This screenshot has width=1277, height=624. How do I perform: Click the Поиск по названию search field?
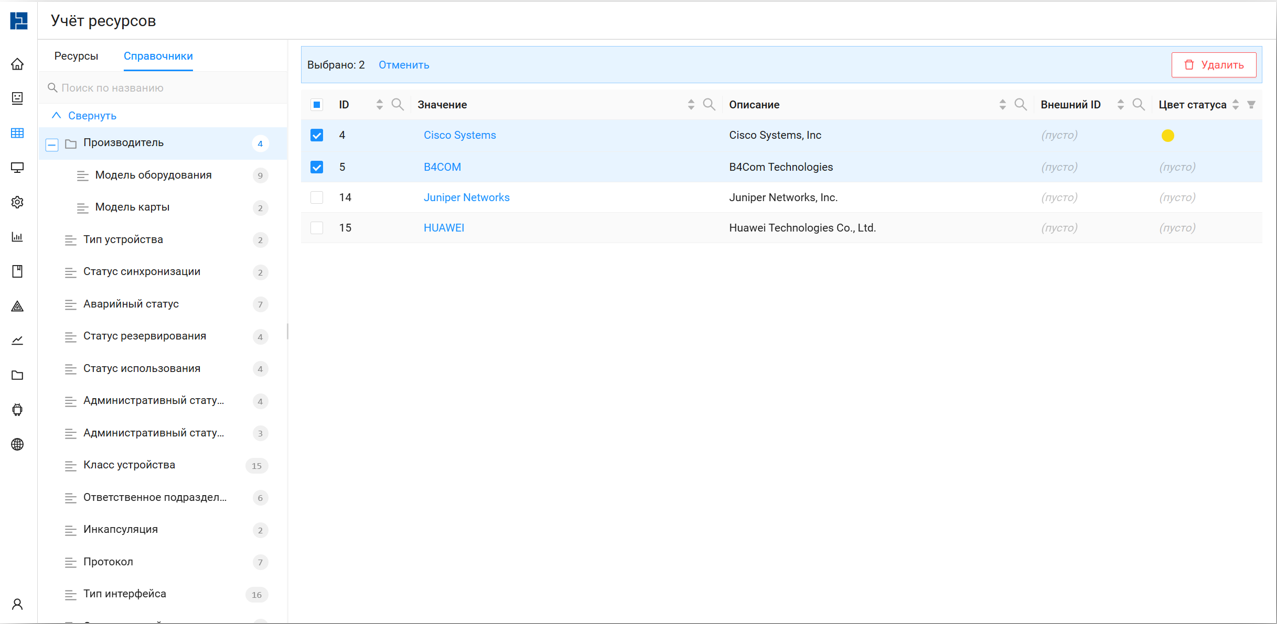tap(165, 88)
